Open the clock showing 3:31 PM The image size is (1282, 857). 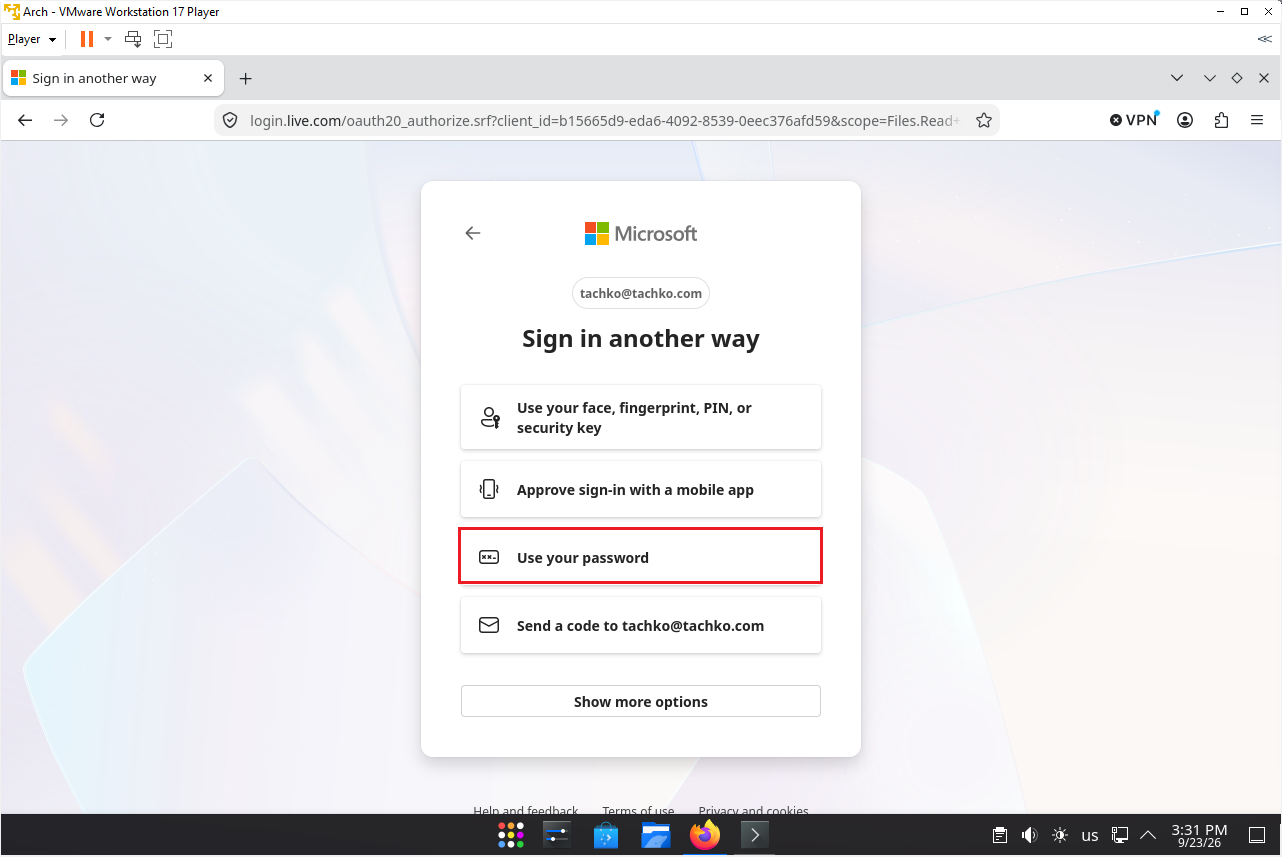[x=1199, y=835]
